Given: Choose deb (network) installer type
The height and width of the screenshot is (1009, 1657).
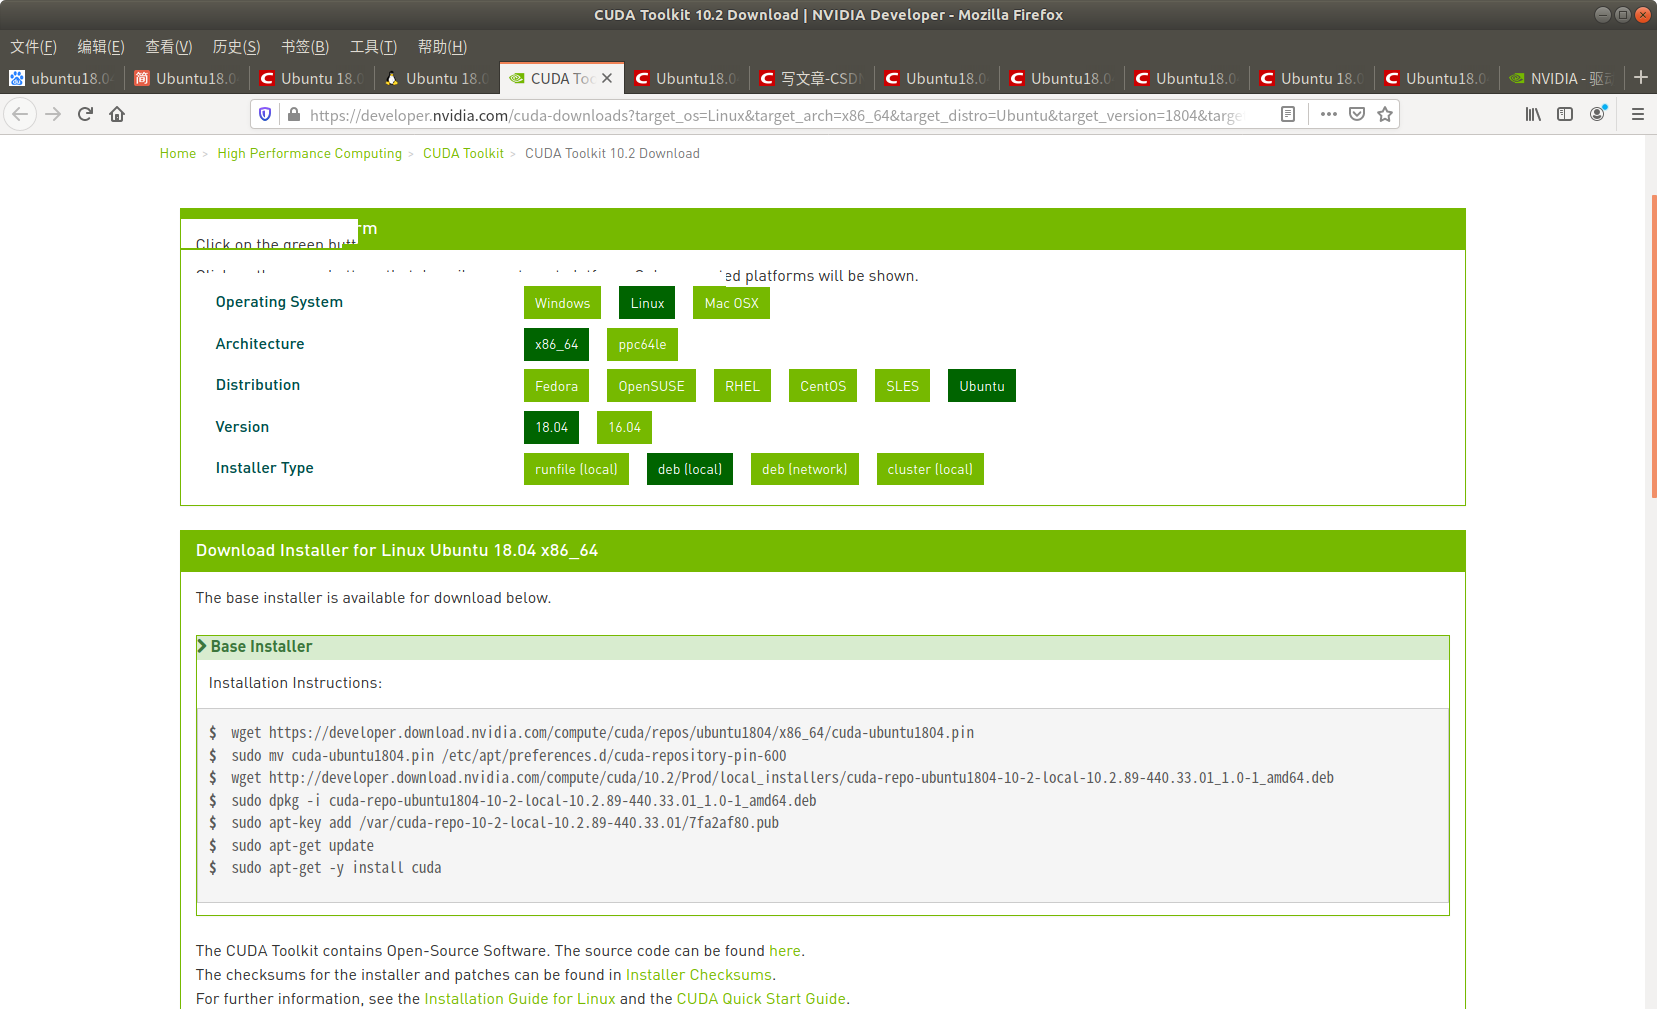Looking at the screenshot, I should coord(805,469).
